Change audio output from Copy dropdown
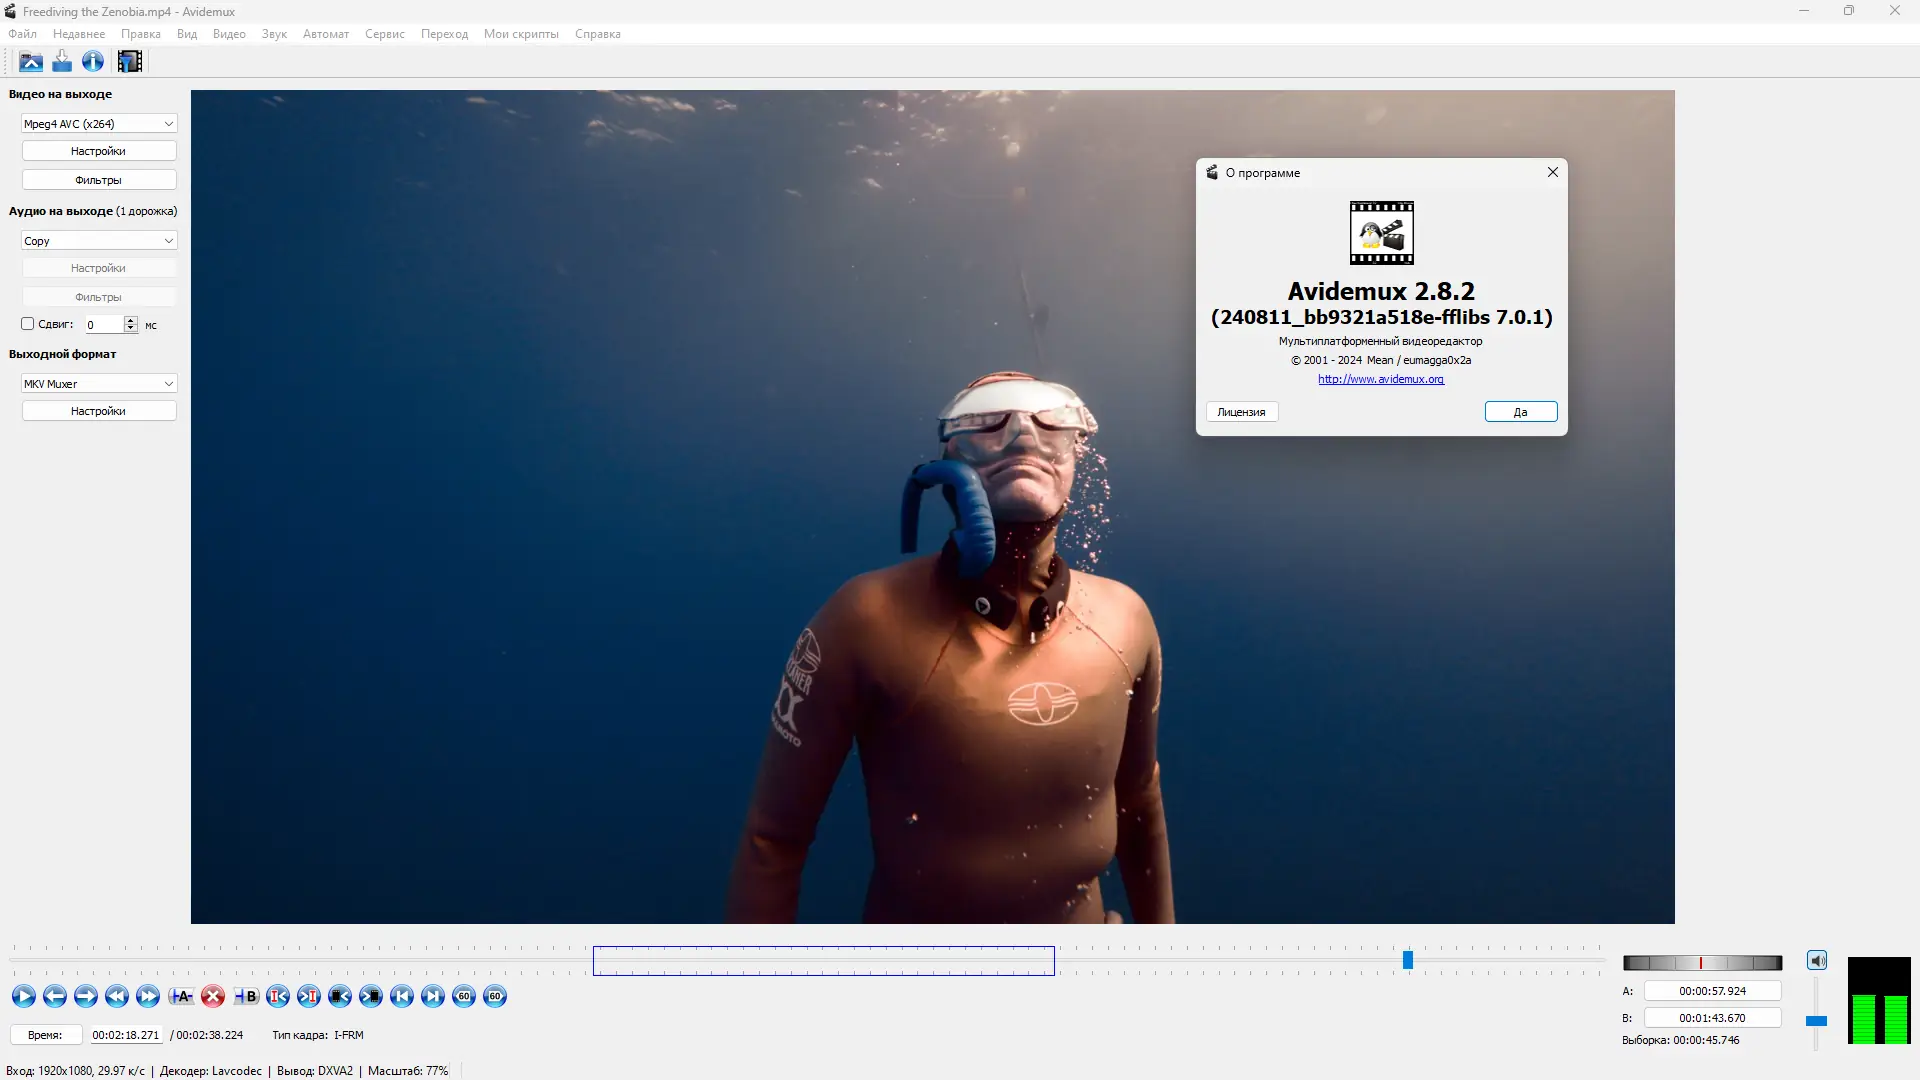1920x1080 pixels. (x=99, y=240)
